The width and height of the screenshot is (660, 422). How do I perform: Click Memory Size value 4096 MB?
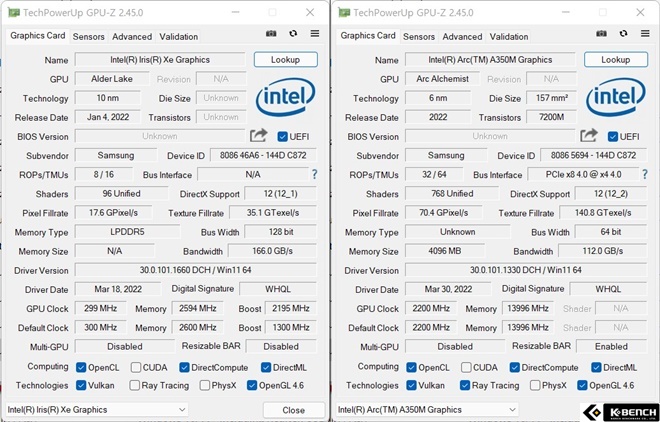[445, 251]
